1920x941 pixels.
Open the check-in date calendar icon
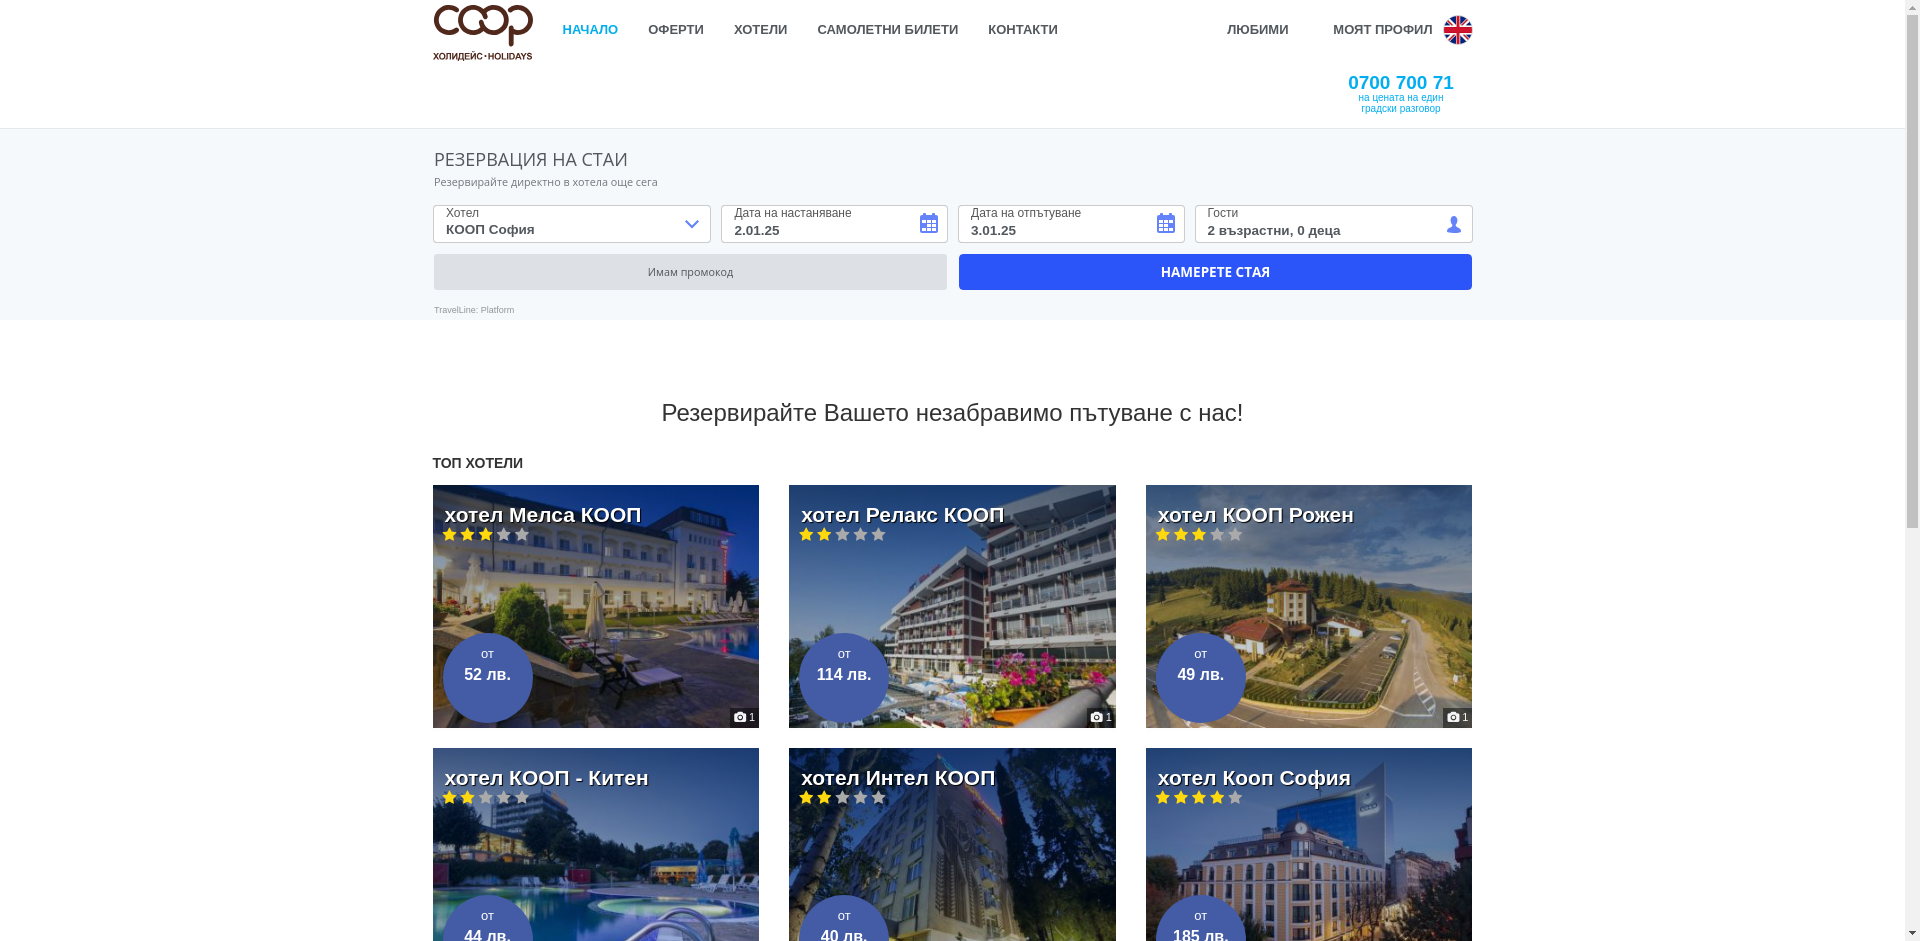click(x=928, y=223)
